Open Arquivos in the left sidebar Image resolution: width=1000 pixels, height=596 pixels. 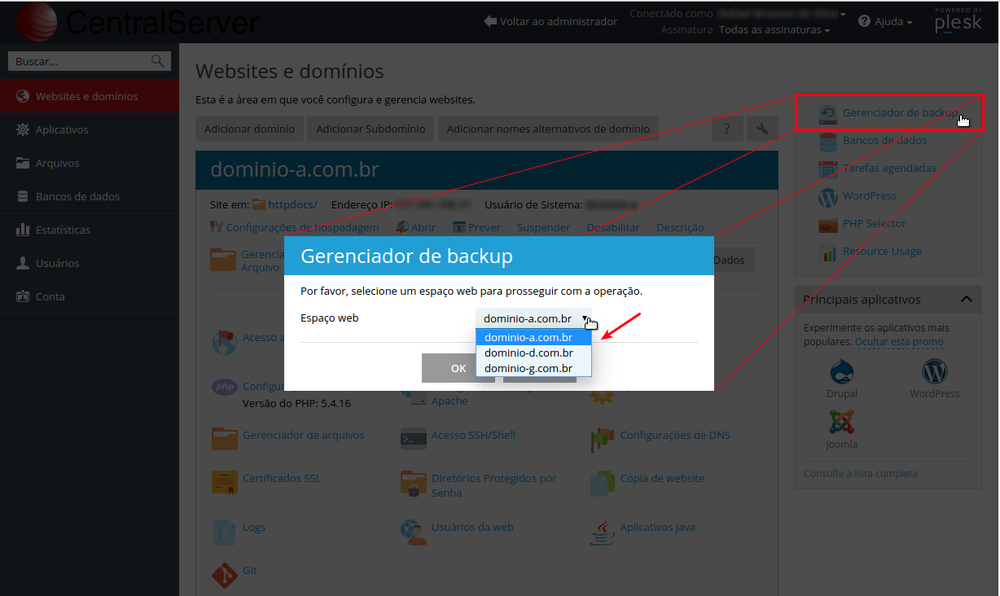[x=57, y=163]
